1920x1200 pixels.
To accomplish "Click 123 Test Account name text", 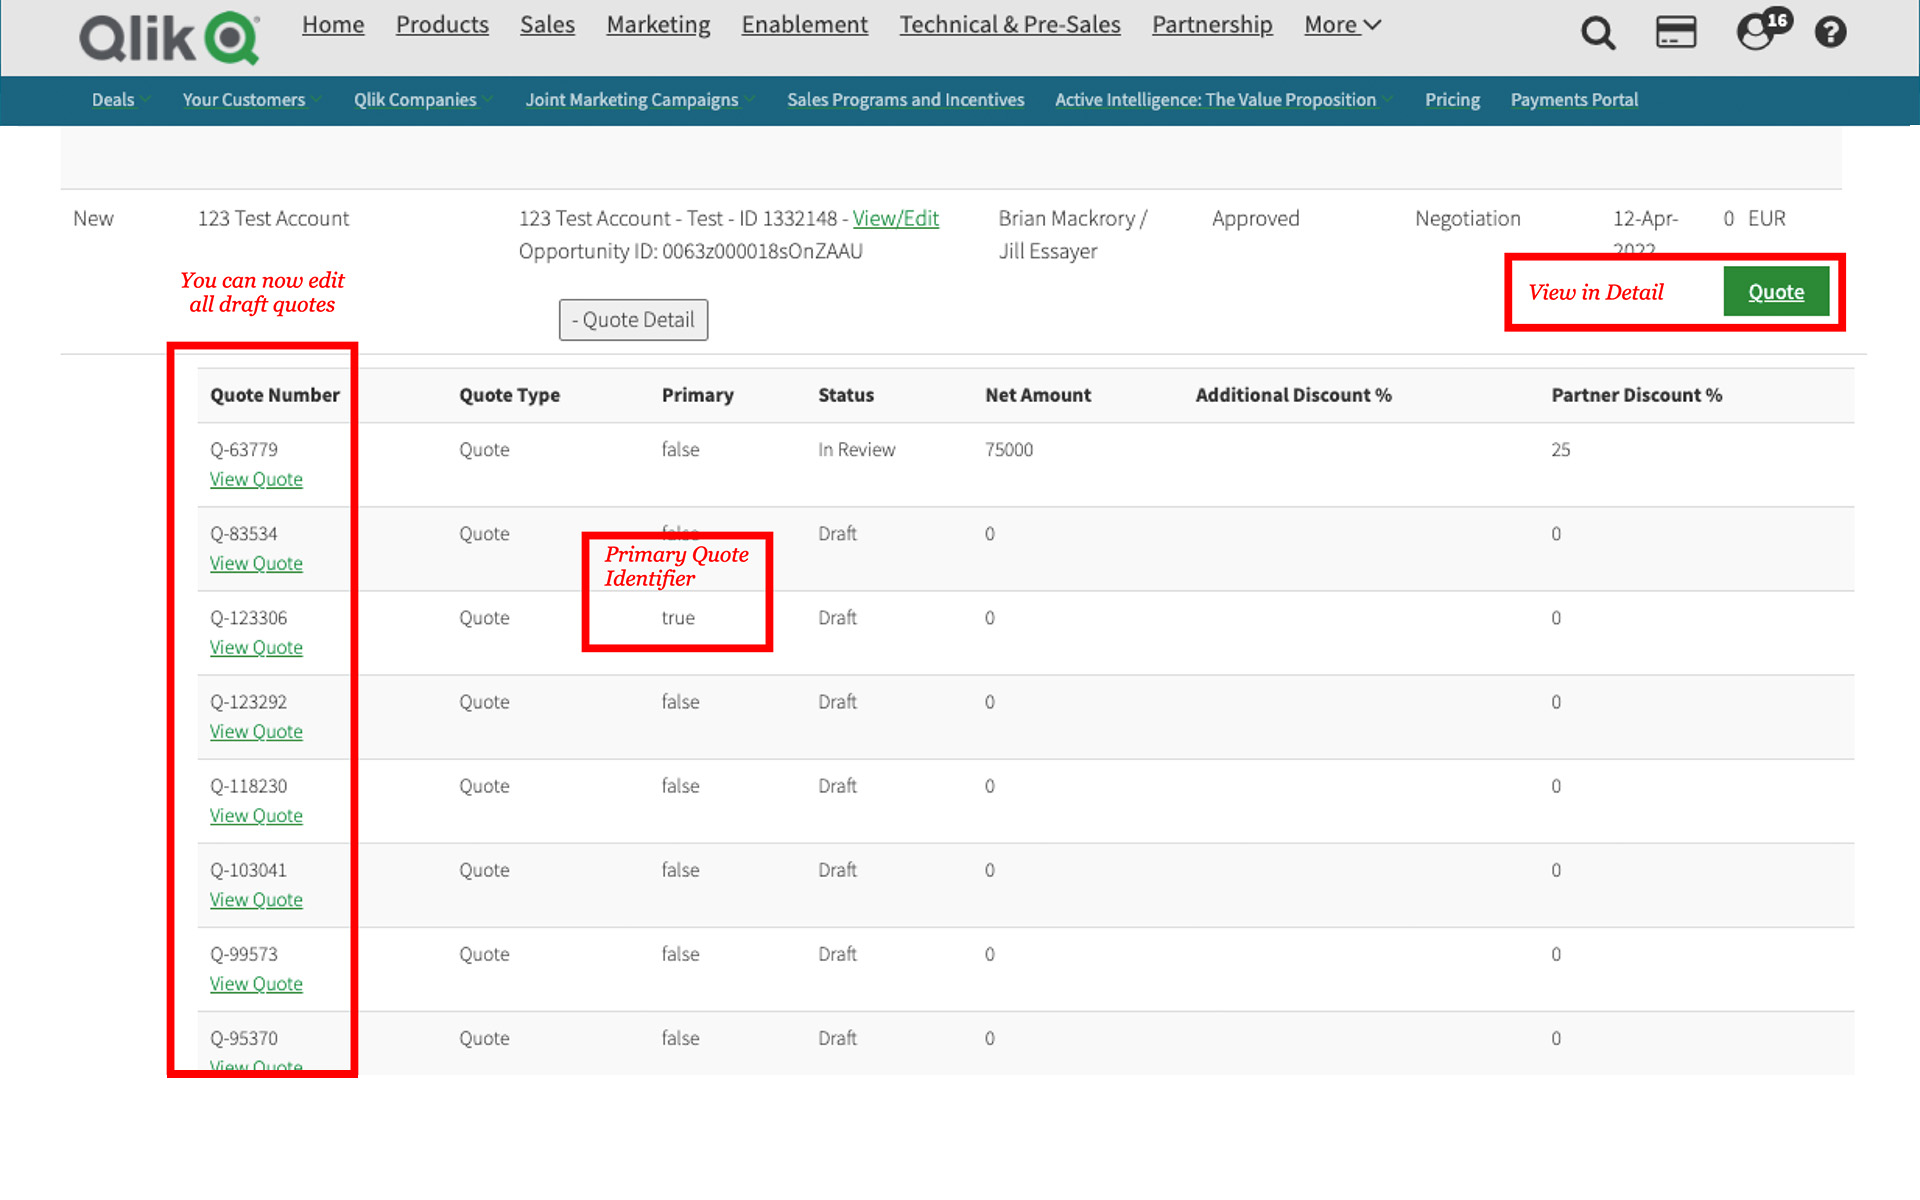I will [x=273, y=219].
